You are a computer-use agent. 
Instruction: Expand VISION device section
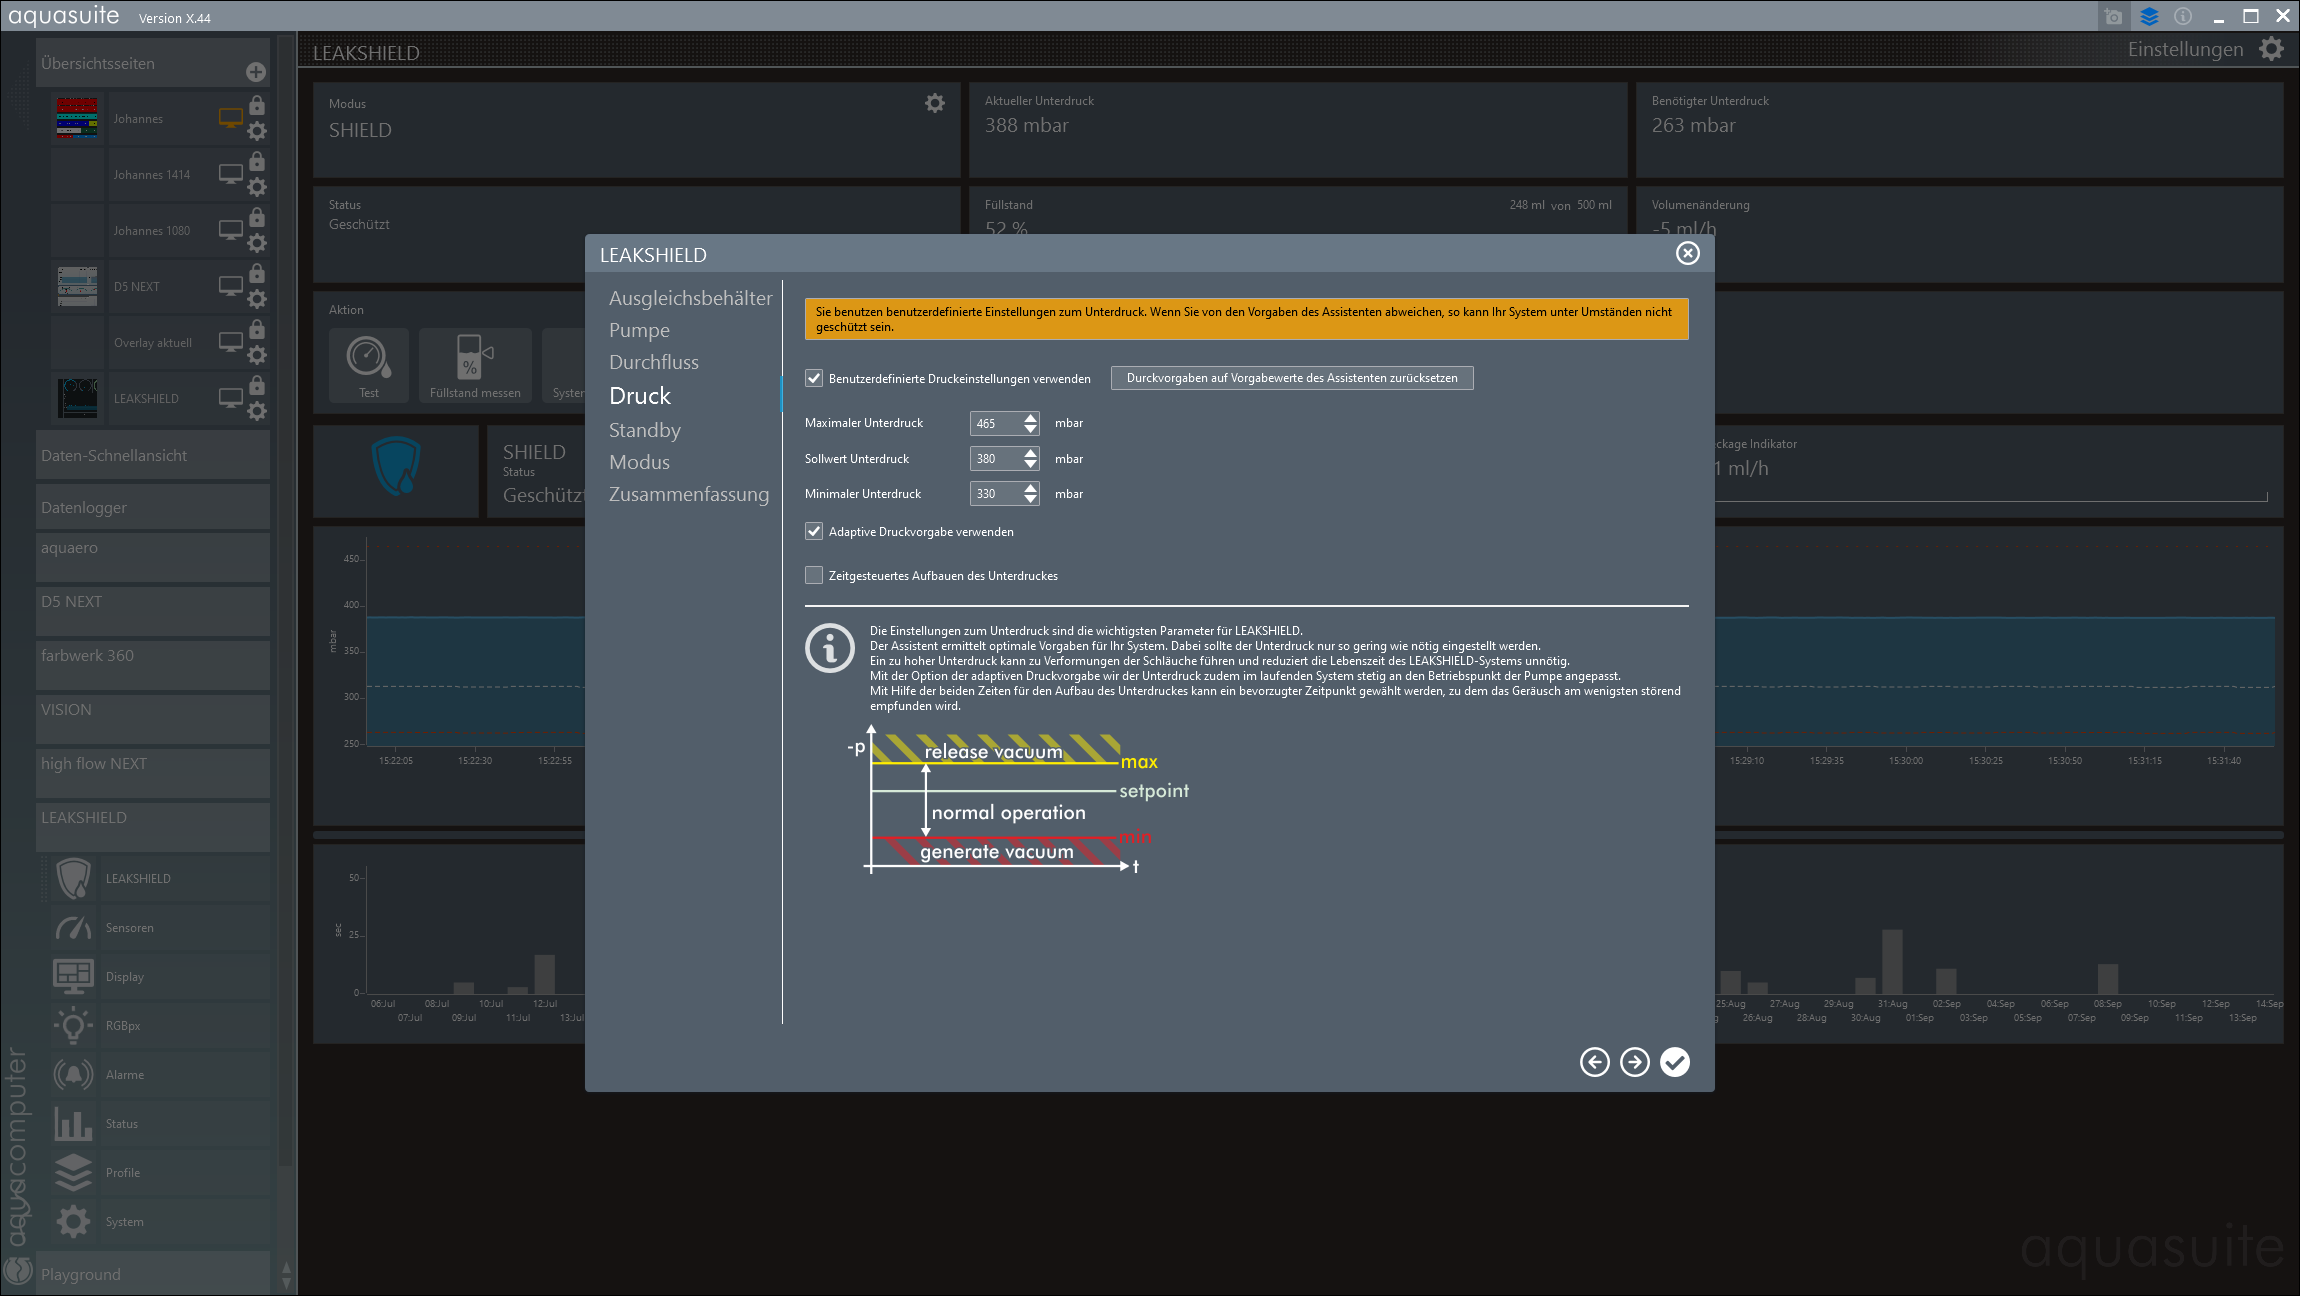click(153, 719)
